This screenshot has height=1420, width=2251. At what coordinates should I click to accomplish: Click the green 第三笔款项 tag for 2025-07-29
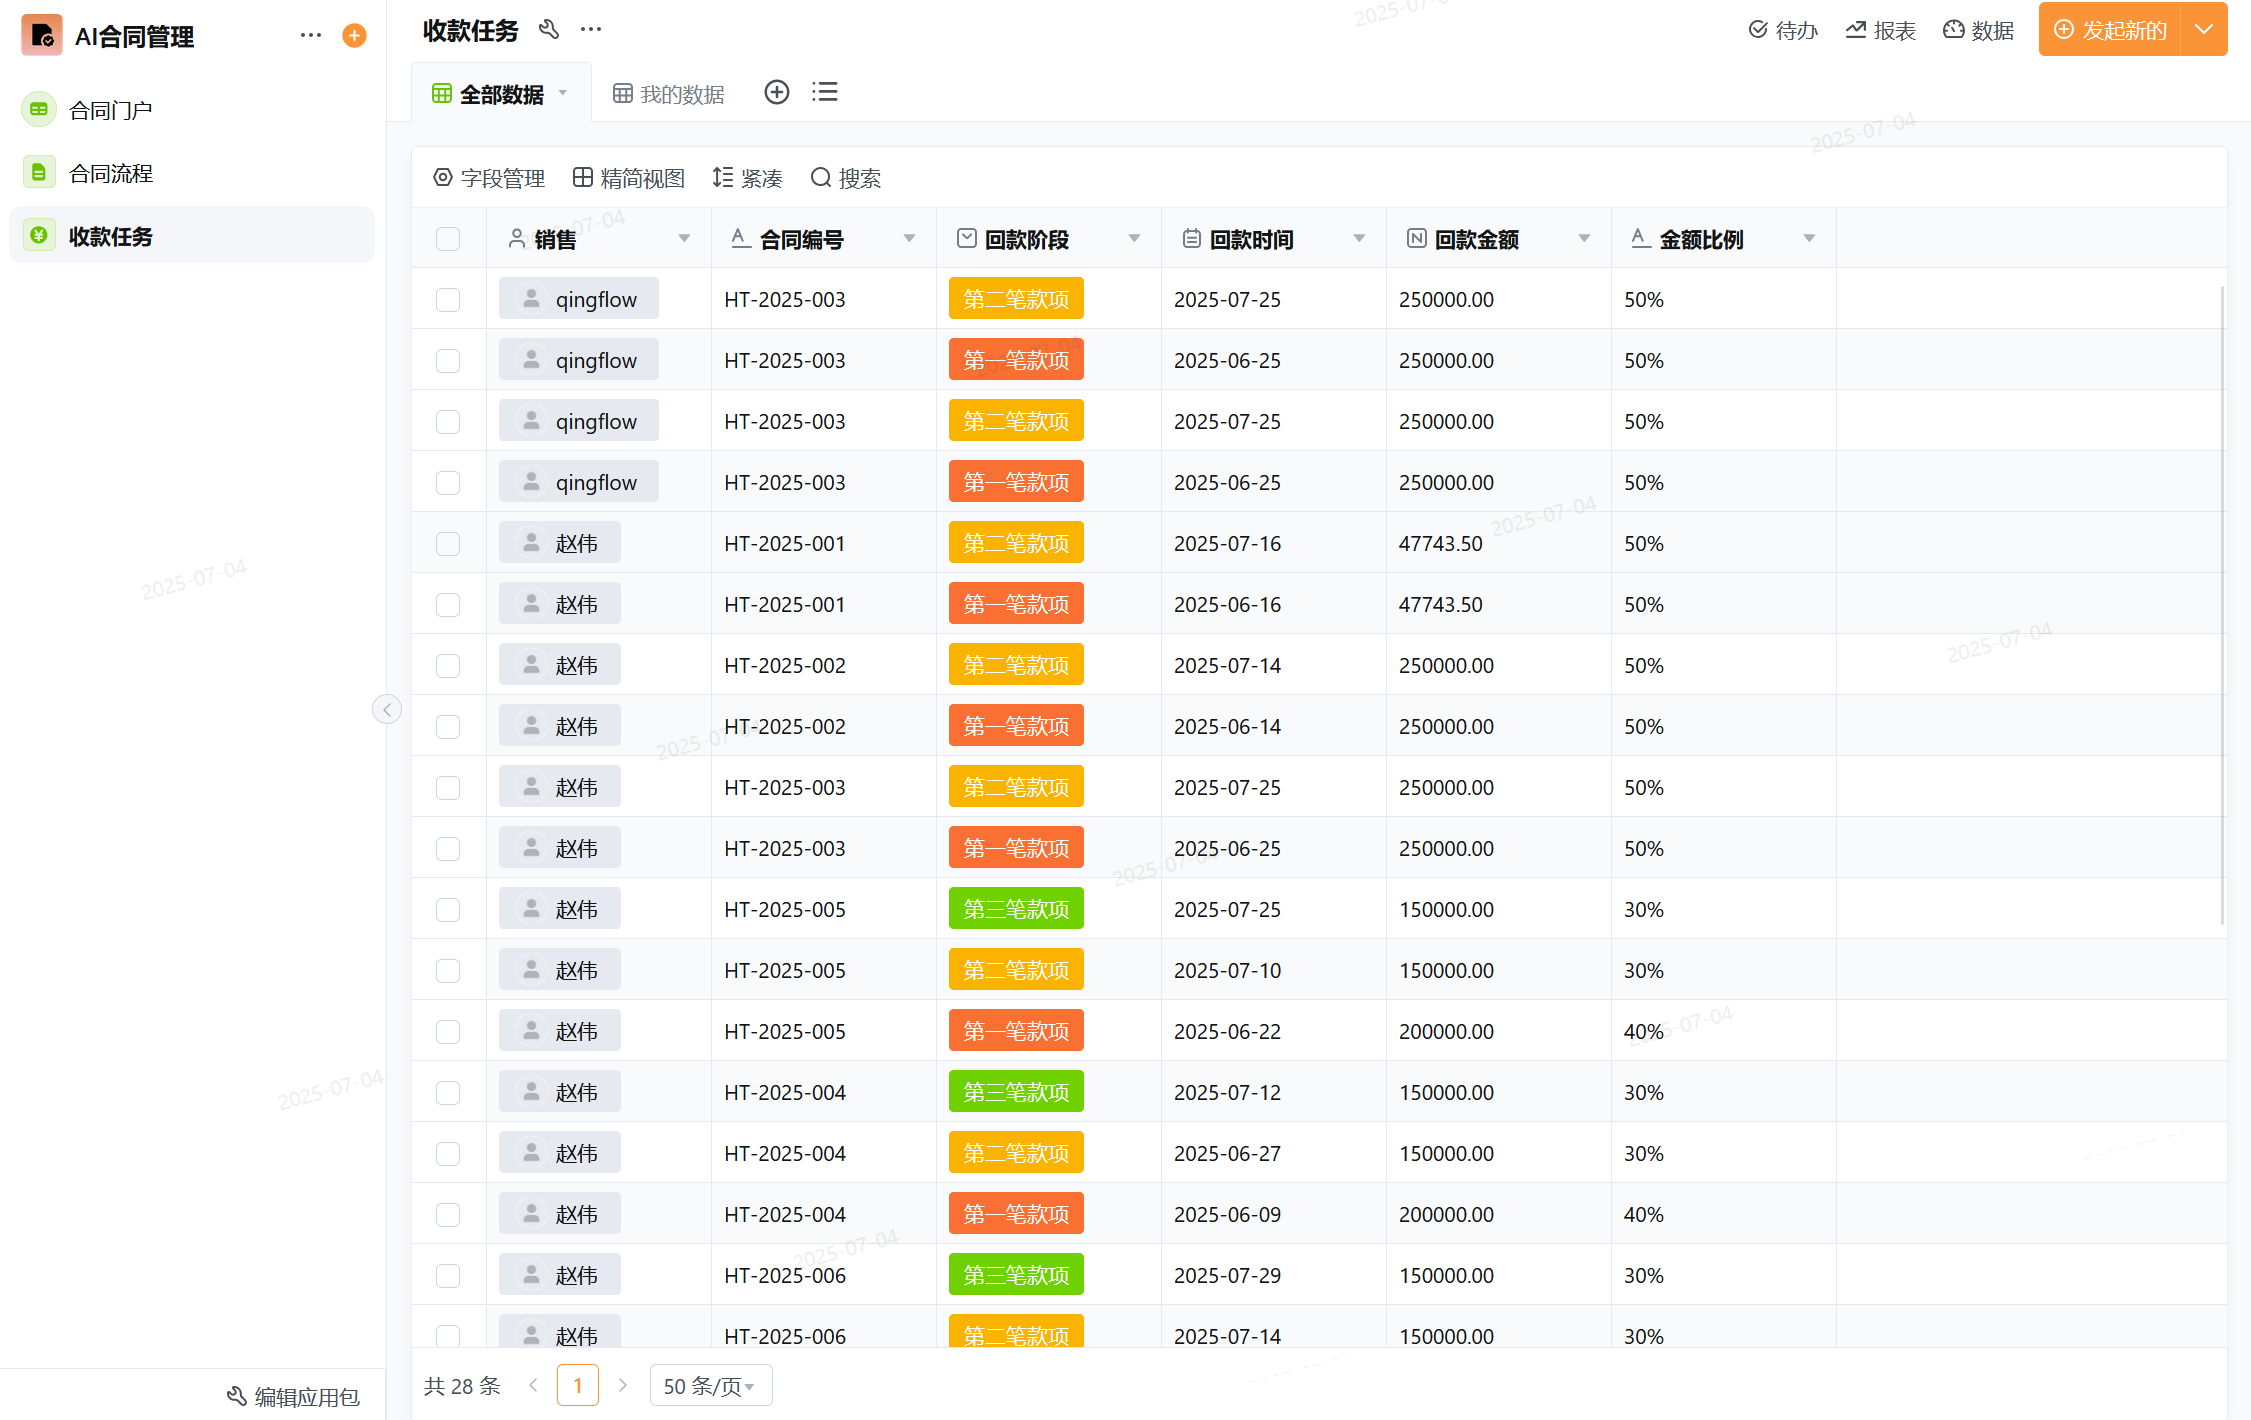tap(1016, 1275)
